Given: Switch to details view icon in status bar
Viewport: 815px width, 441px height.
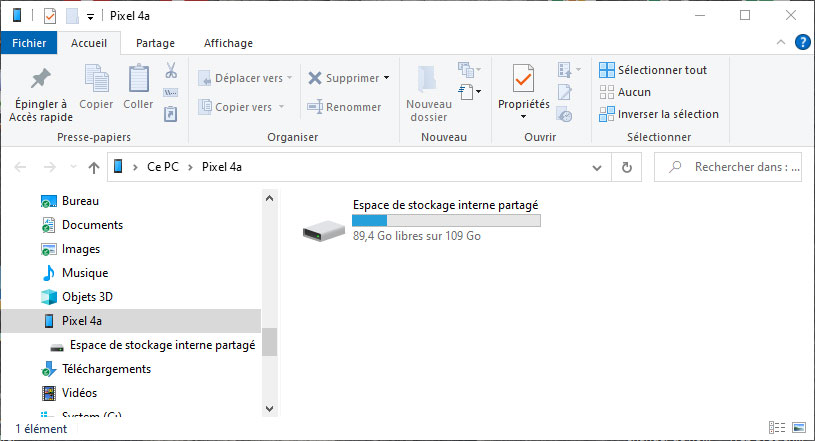Looking at the screenshot, I should [777, 427].
